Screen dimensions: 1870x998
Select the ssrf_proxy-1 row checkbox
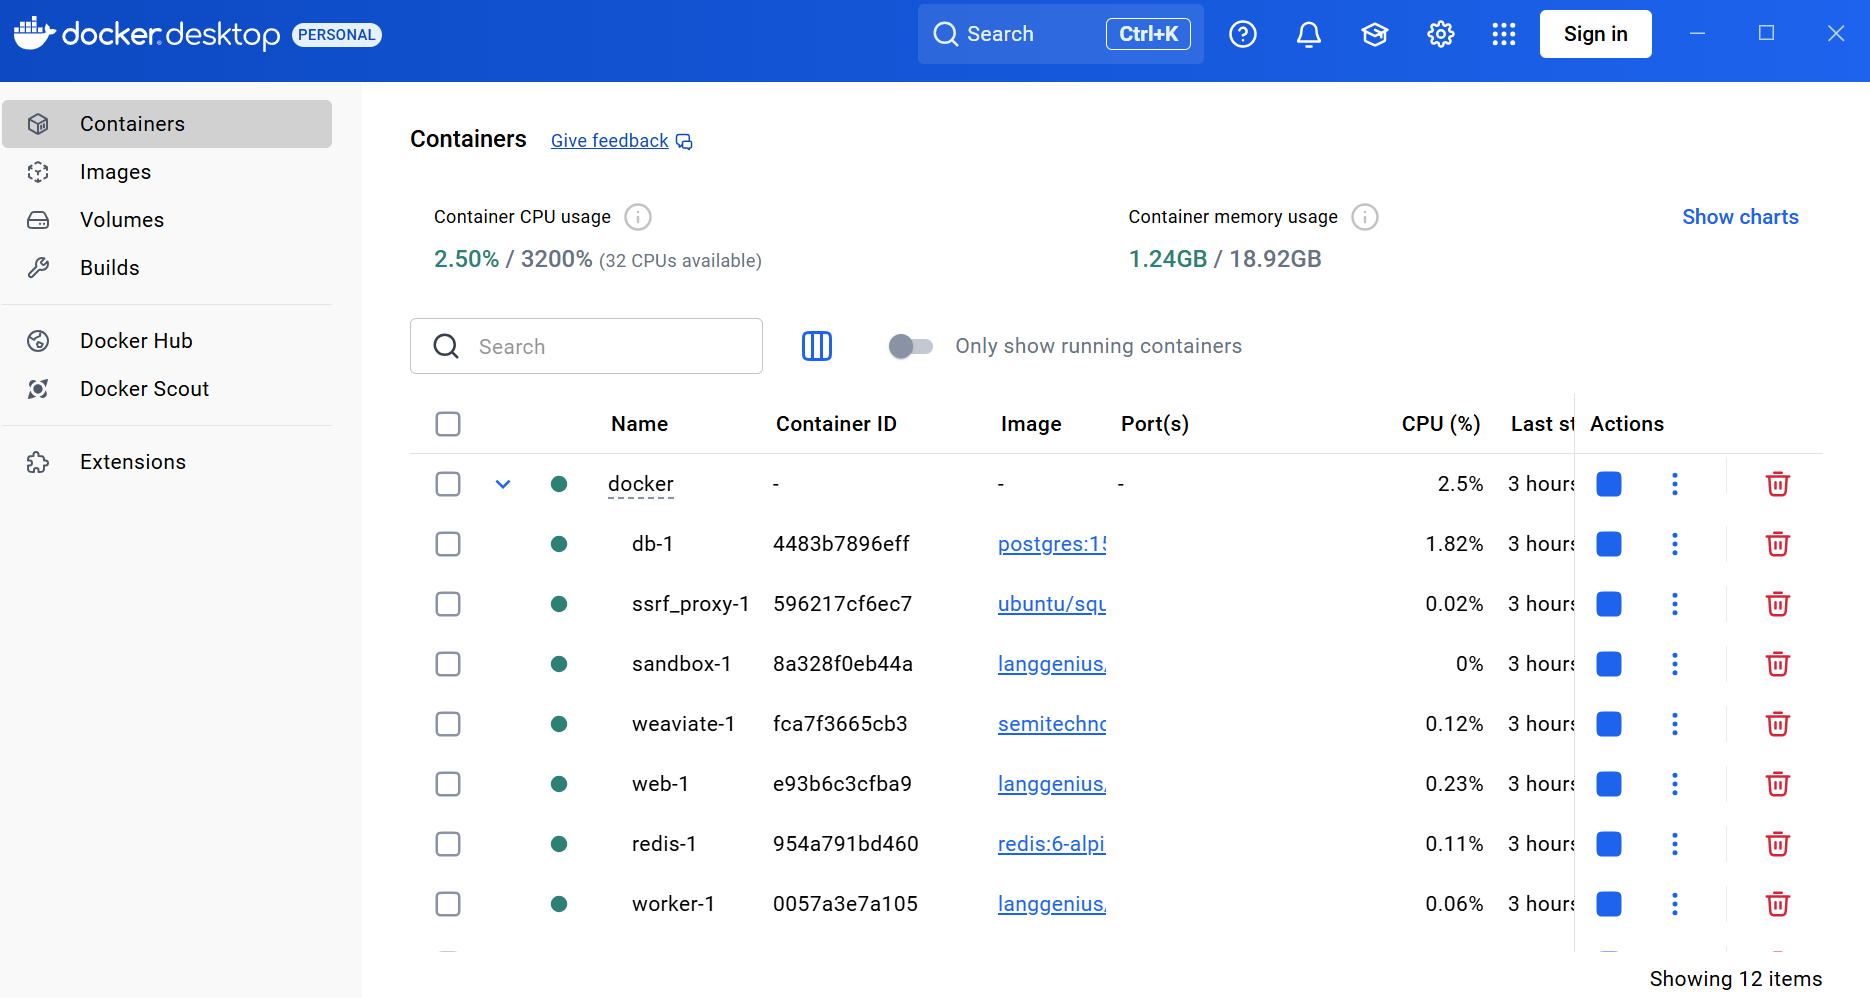[448, 604]
